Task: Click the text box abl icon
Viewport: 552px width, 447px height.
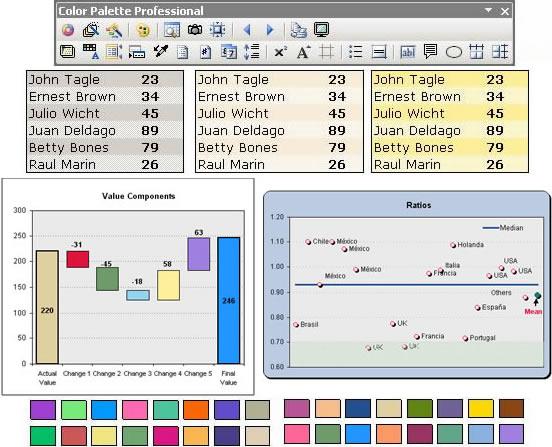Action: (408, 52)
